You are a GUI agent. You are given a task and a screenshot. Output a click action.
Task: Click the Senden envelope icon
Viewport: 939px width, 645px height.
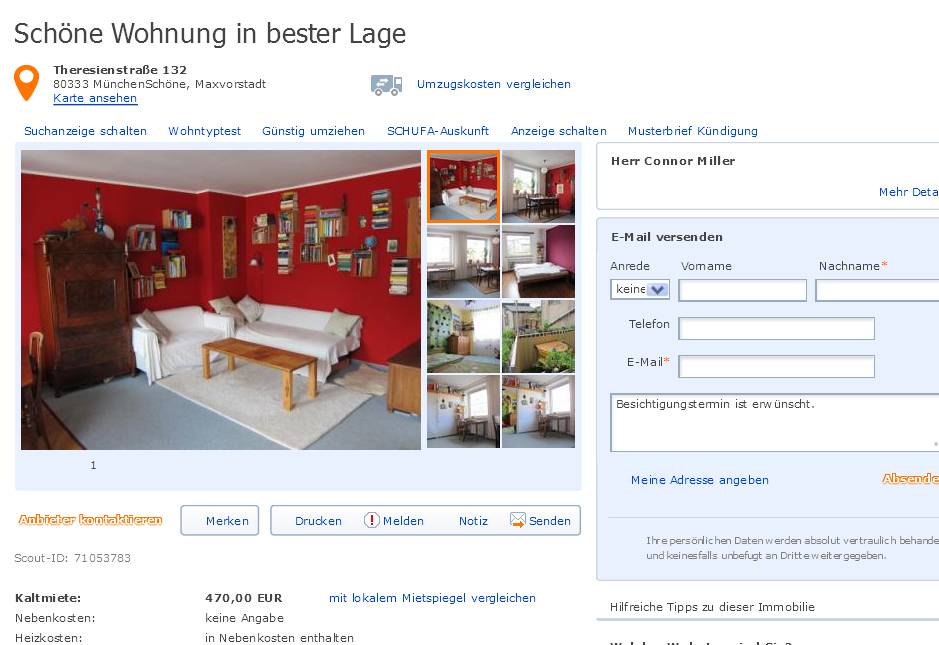517,520
